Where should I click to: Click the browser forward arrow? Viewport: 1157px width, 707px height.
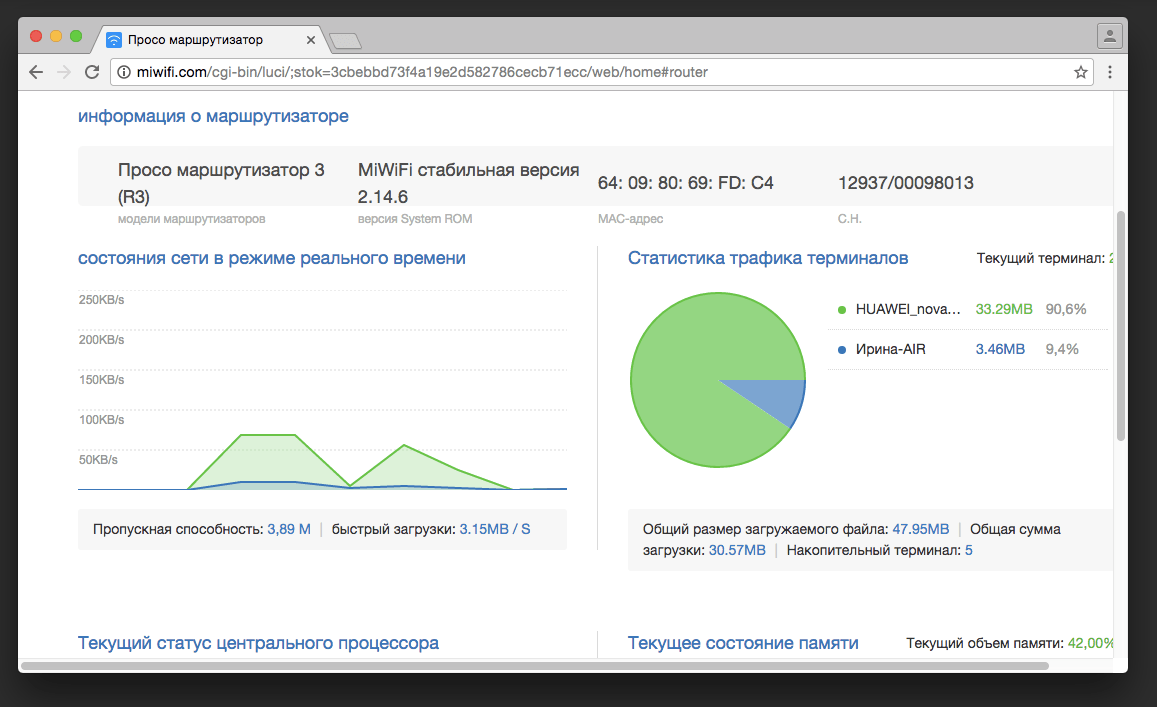64,72
